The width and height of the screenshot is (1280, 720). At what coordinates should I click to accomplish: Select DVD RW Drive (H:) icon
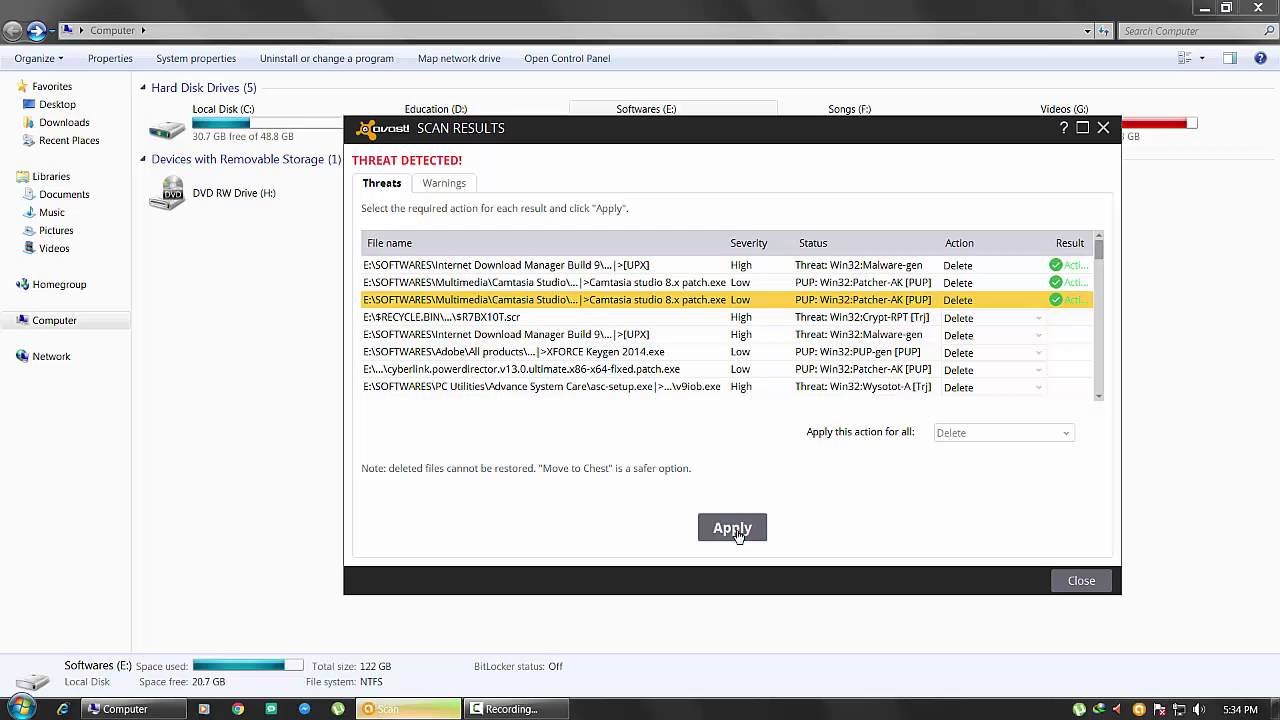tap(167, 193)
